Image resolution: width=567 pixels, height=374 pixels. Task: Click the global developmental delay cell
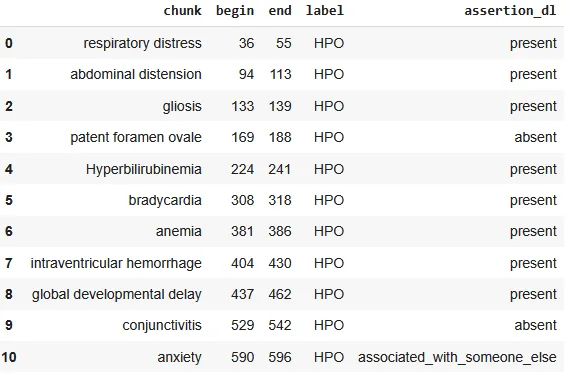(x=116, y=294)
